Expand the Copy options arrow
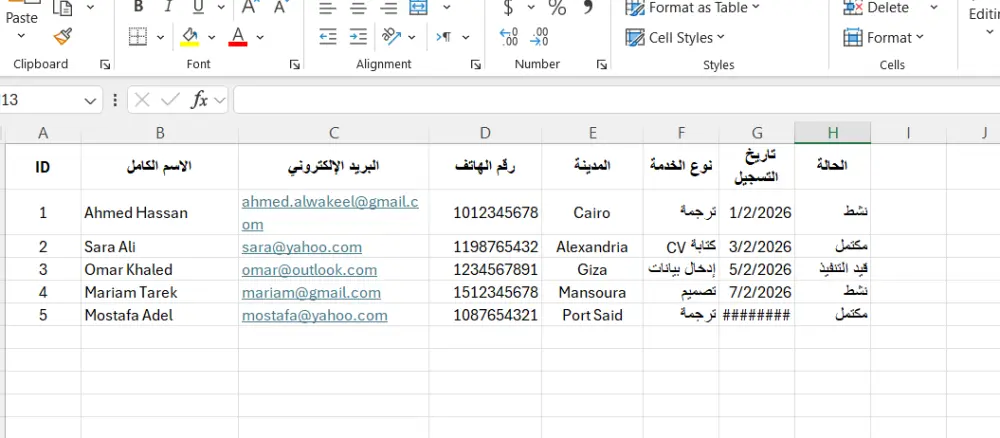1000x438 pixels. coord(90,7)
